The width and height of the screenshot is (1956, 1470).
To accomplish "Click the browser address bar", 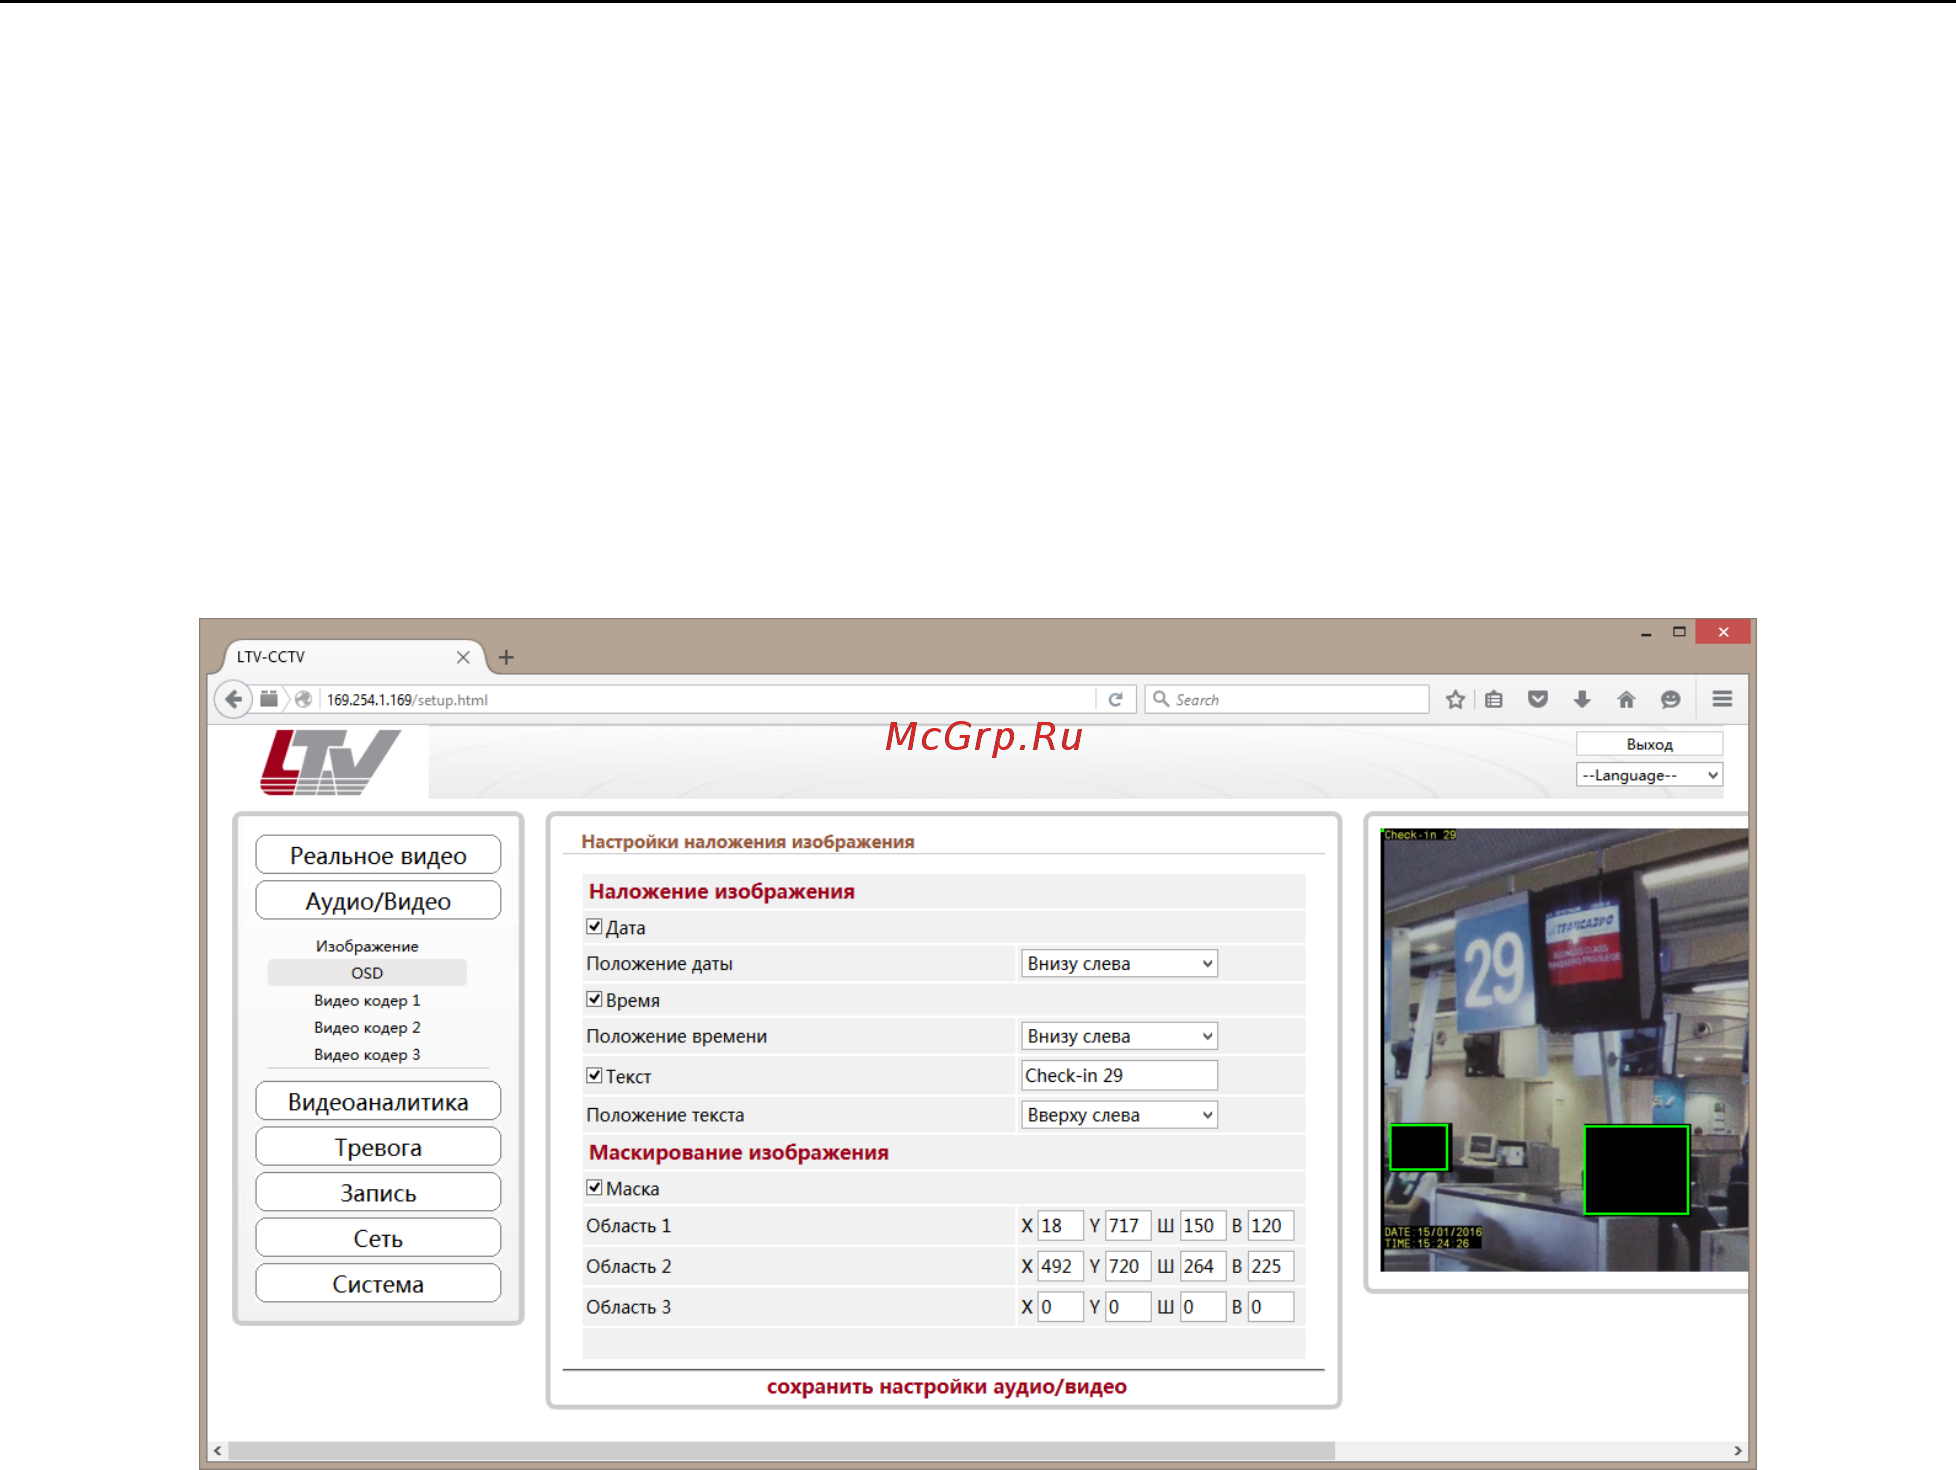I will point(705,700).
